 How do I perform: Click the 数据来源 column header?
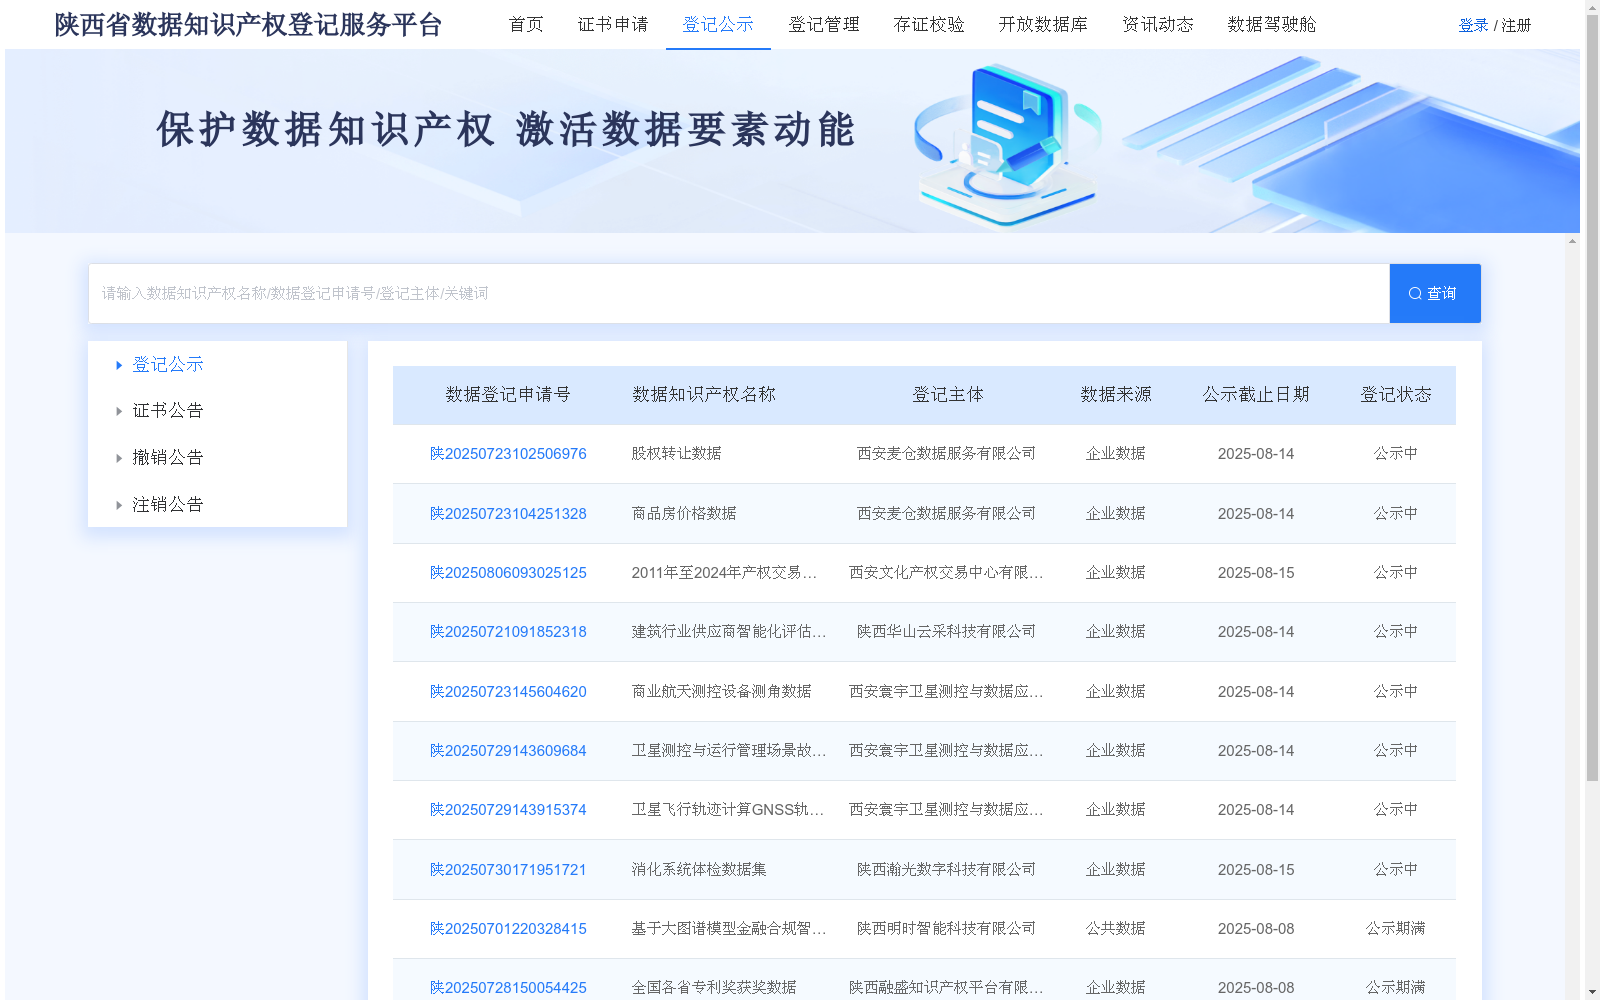1116,395
